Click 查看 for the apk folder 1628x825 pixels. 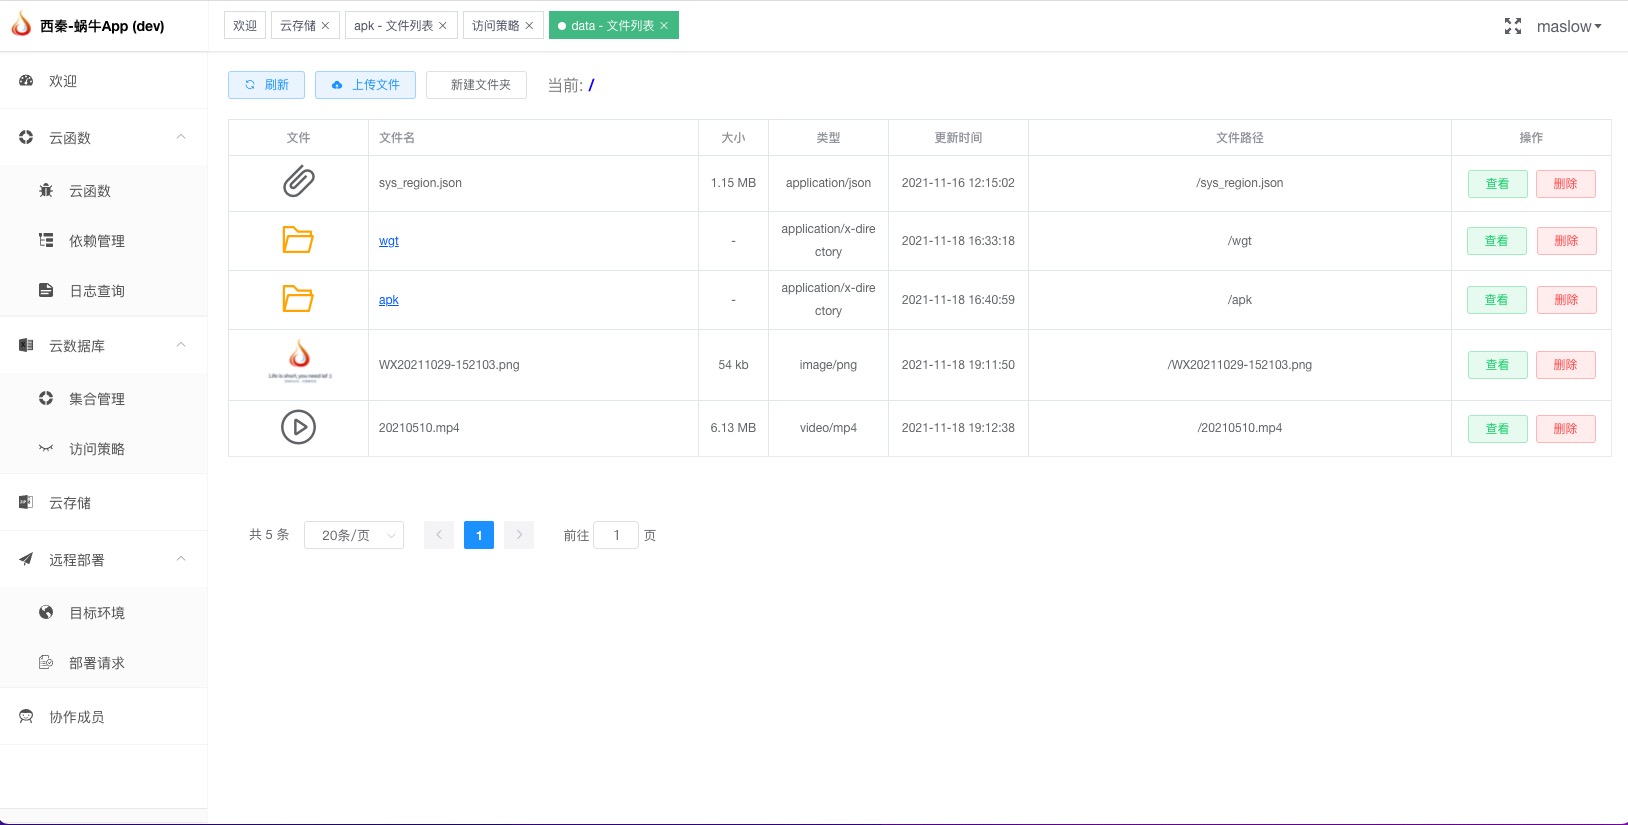click(1497, 300)
